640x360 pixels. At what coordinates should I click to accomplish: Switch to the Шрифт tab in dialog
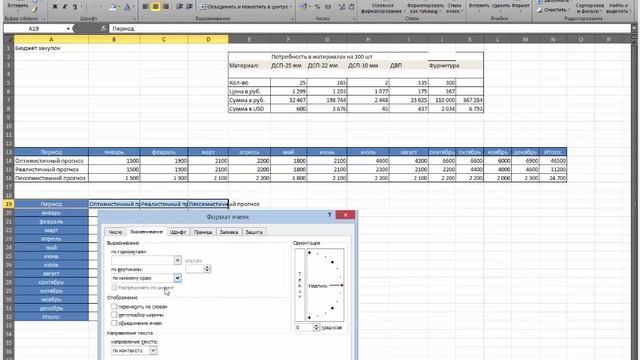pos(178,232)
